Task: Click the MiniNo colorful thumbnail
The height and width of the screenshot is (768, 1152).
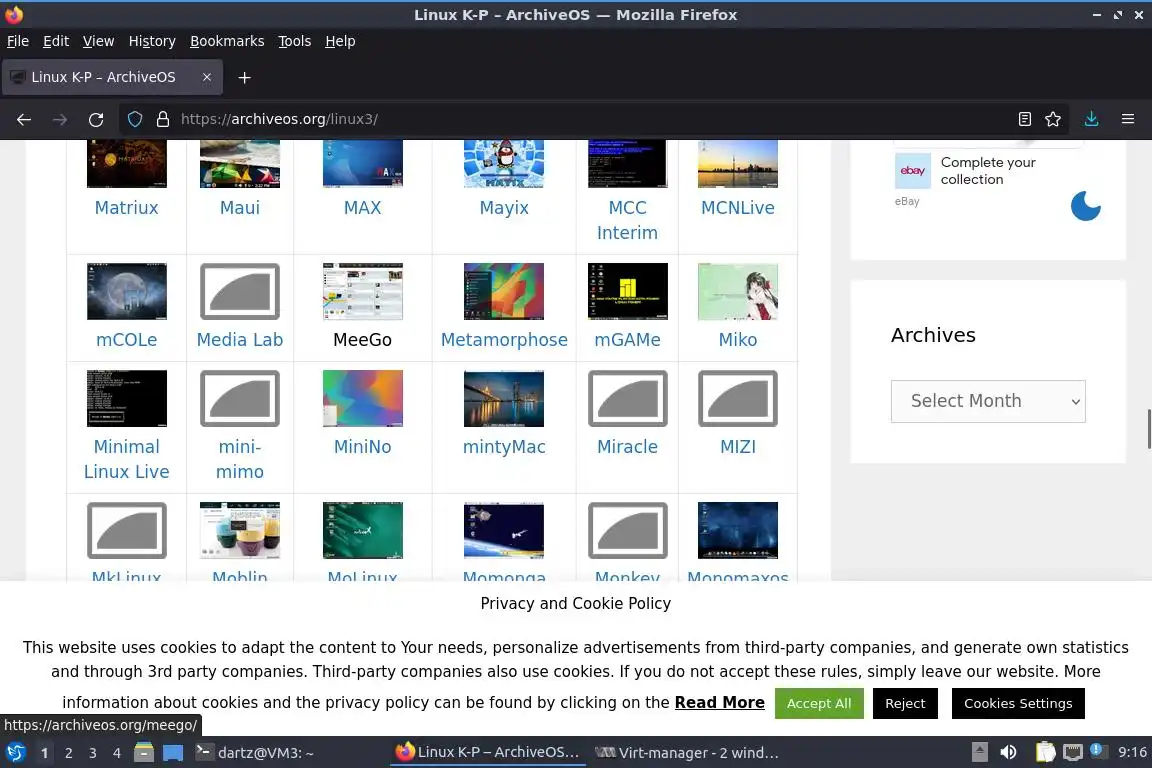Action: click(x=362, y=398)
